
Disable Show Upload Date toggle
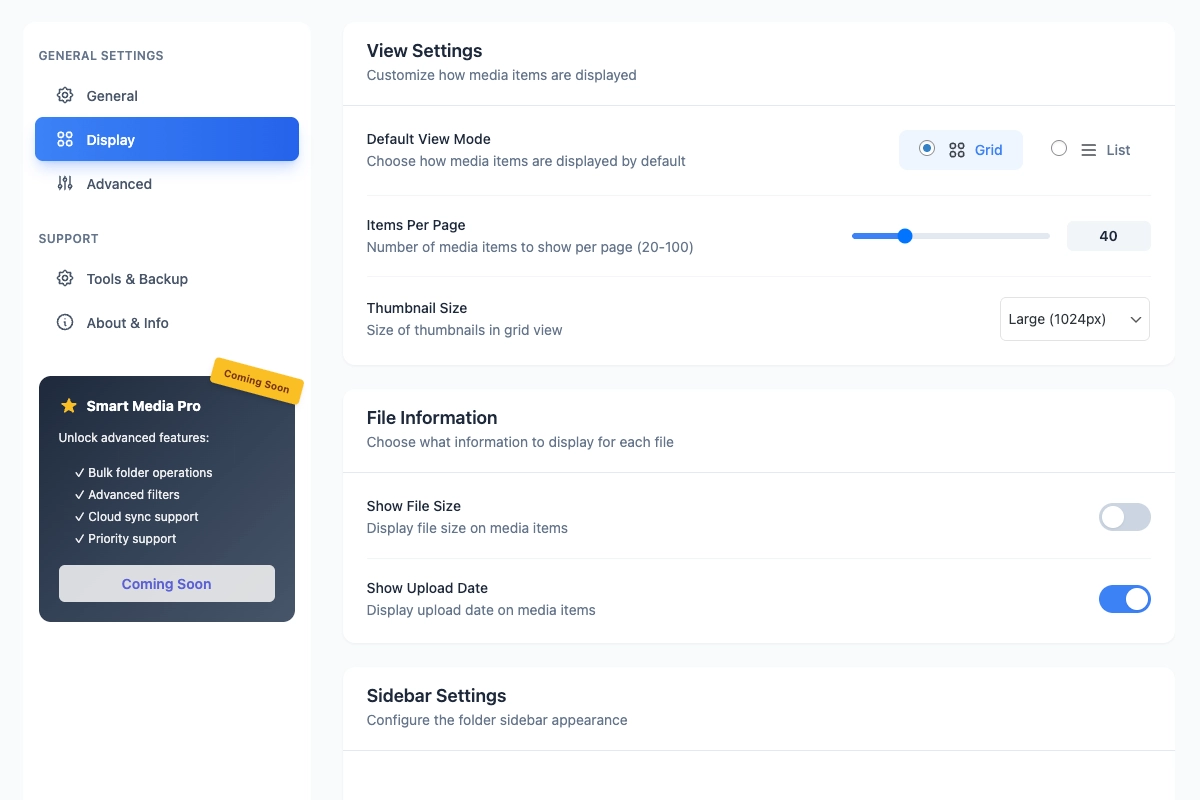point(1125,598)
